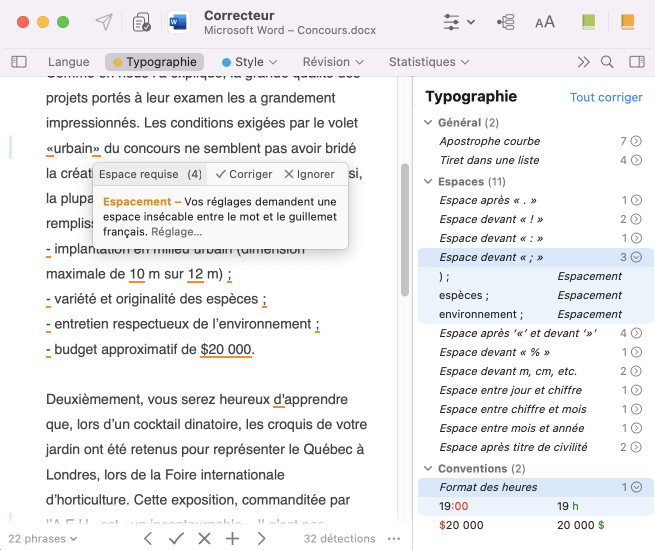655x550 pixels.
Task: Open the Statistiques tab
Action: (x=428, y=62)
